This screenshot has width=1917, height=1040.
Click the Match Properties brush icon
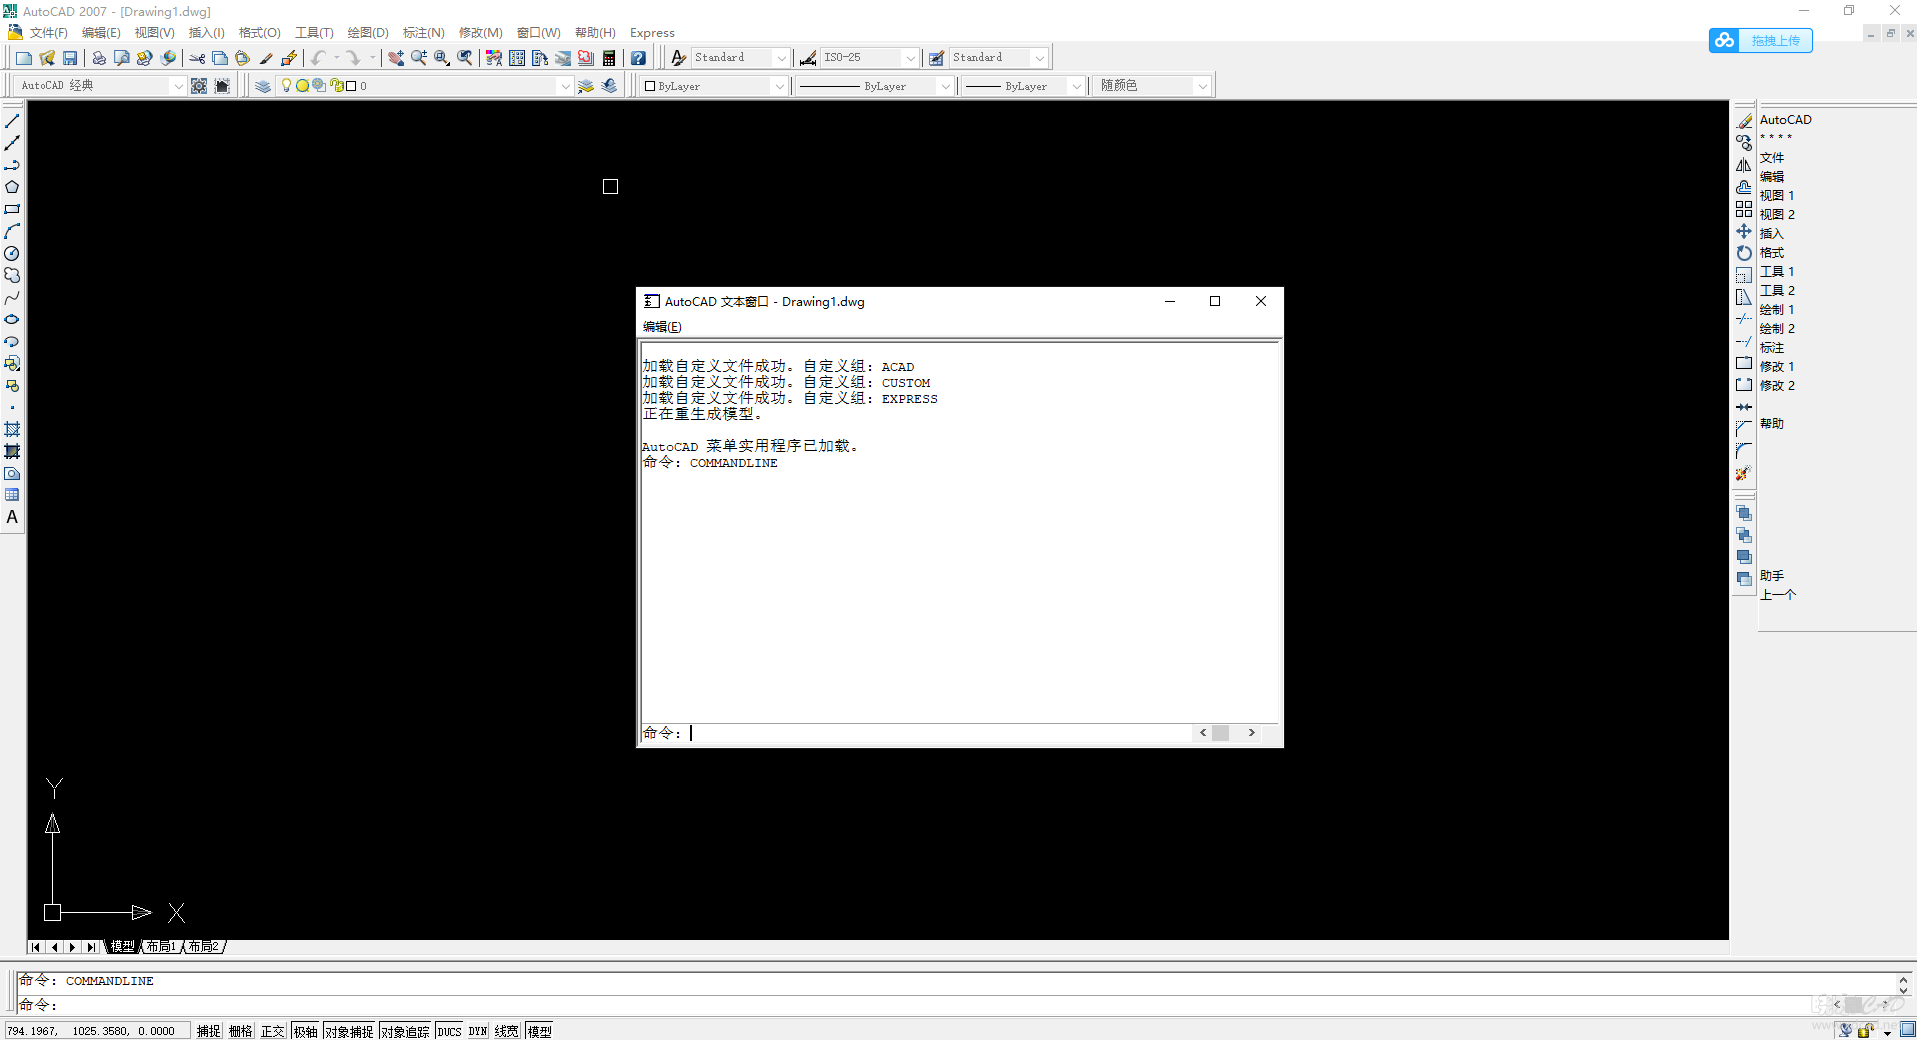pos(266,58)
